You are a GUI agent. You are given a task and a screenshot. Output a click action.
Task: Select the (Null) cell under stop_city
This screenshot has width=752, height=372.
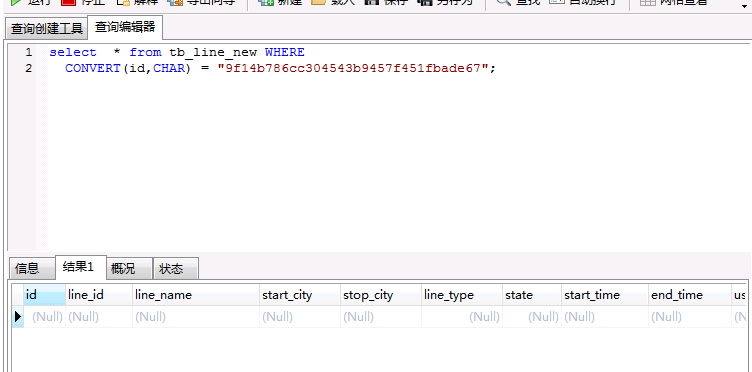381,317
